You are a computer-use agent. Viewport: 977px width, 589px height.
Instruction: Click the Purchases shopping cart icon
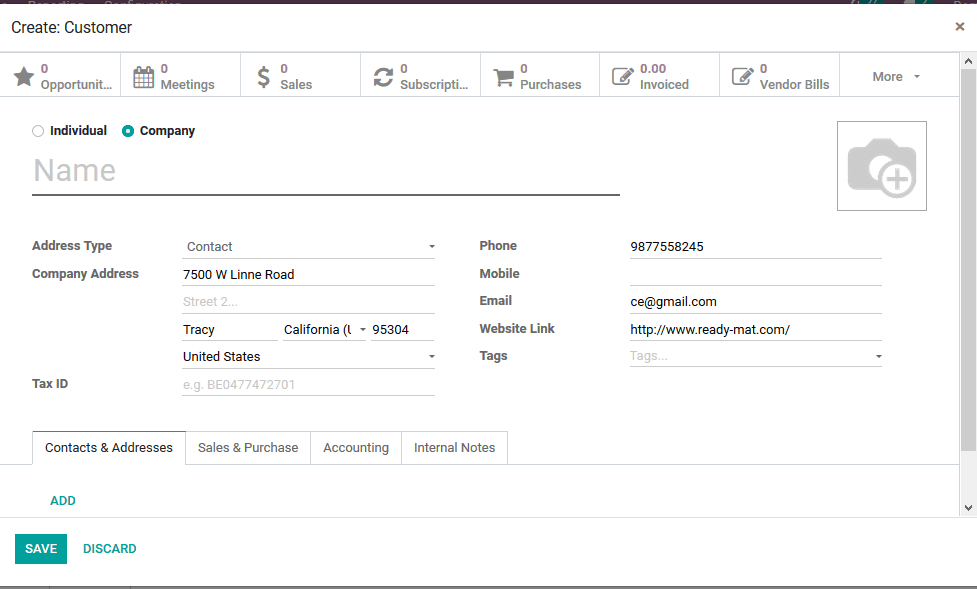coord(503,77)
